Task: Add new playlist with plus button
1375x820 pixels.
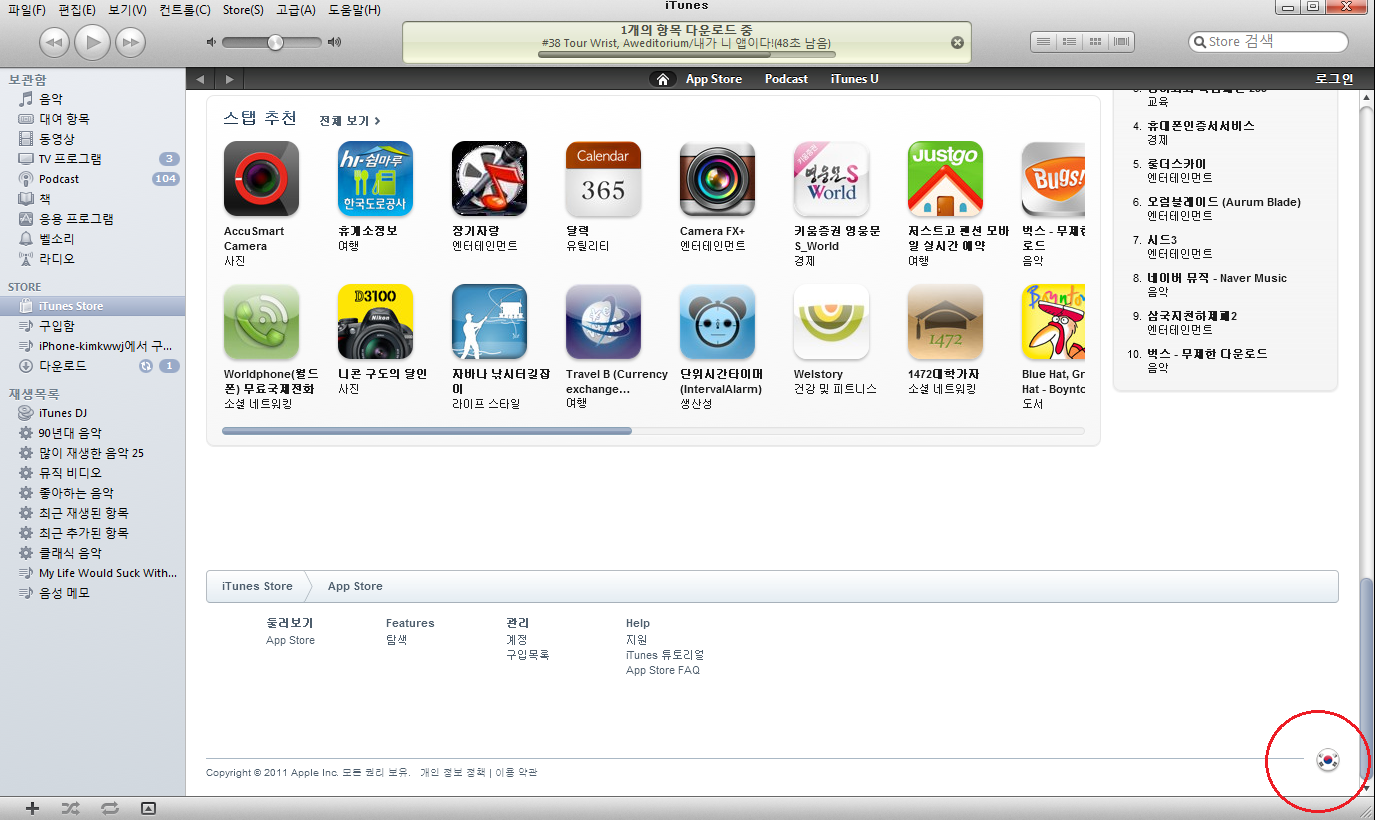Action: pyautogui.click(x=32, y=808)
